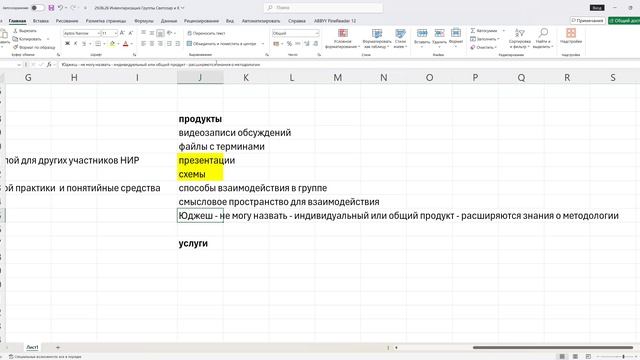Activate Формат по образцу painter
Image resolution: width=640 pixels, height=360 pixels.
pyautogui.click(x=34, y=47)
